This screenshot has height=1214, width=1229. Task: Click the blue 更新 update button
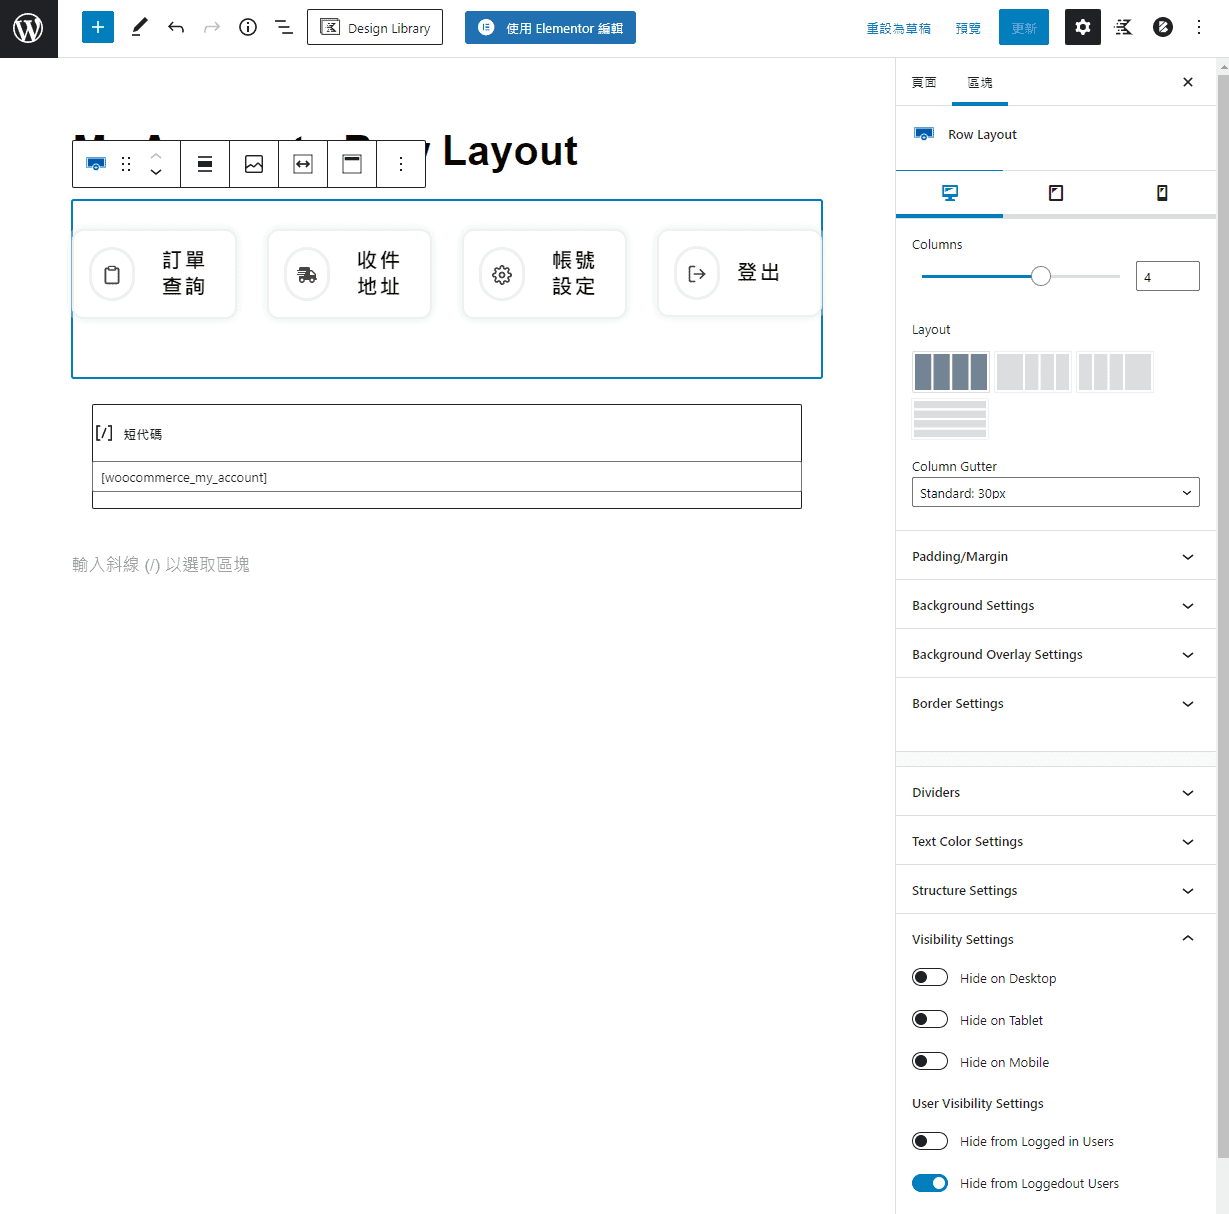[x=1024, y=28]
